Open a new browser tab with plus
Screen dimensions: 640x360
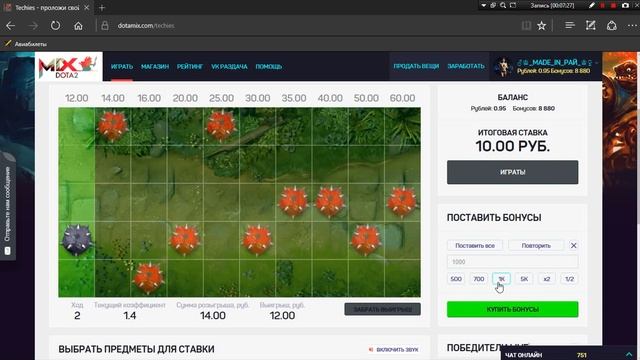pos(102,7)
